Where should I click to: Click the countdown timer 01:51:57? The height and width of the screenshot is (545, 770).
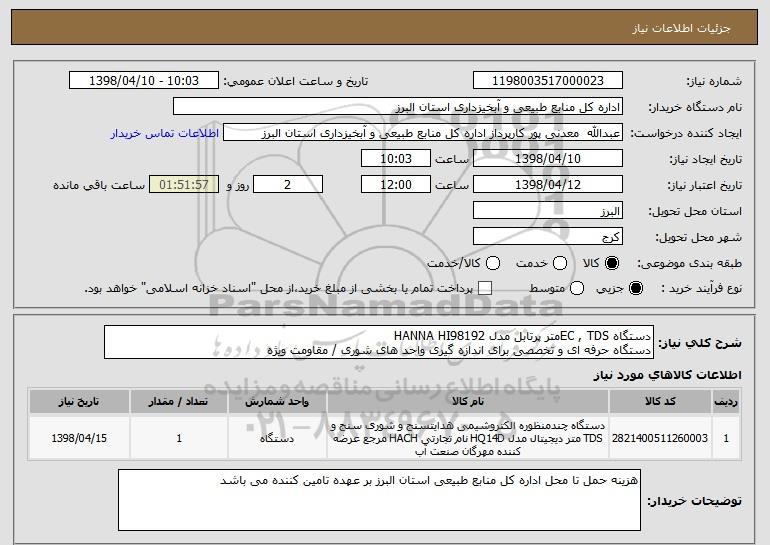tap(184, 185)
